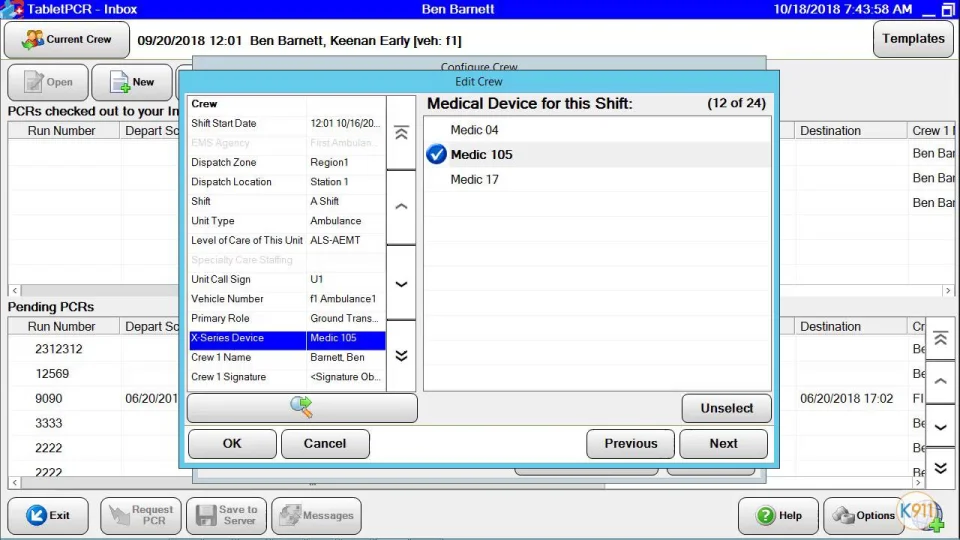This screenshot has height=540, width=960.
Task: Select pending PCR run 12569
Action: (52, 373)
